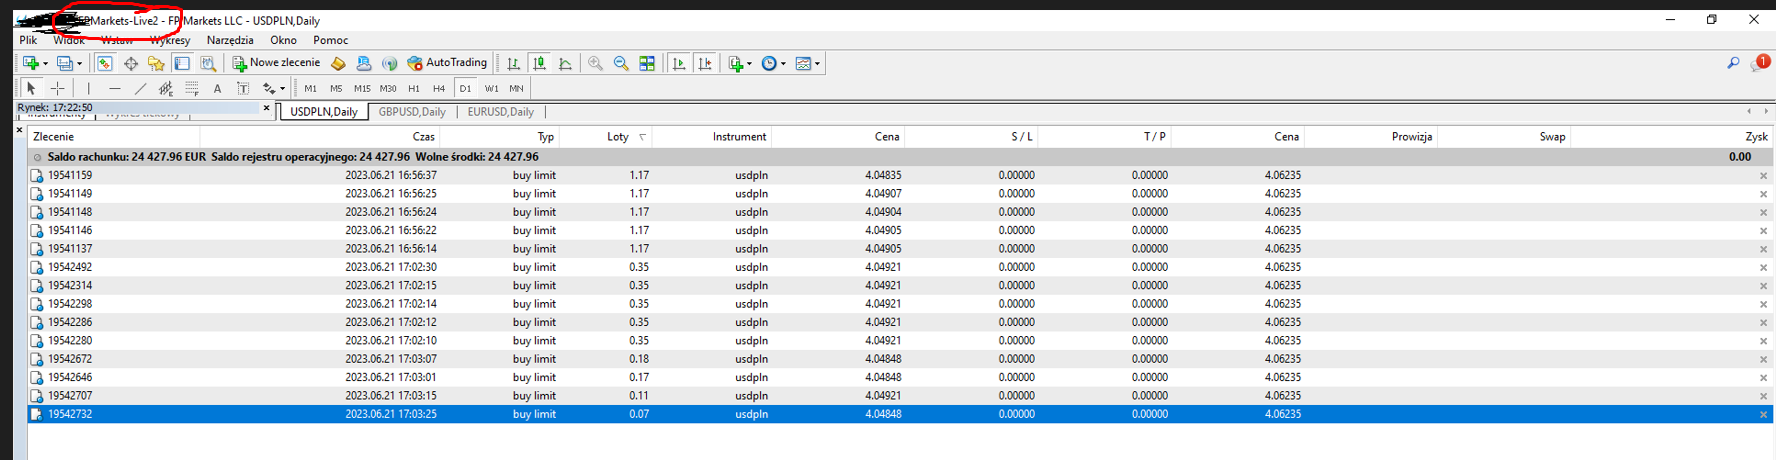Image resolution: width=1776 pixels, height=460 pixels.
Task: Open the Wykresy menu
Action: coord(170,40)
